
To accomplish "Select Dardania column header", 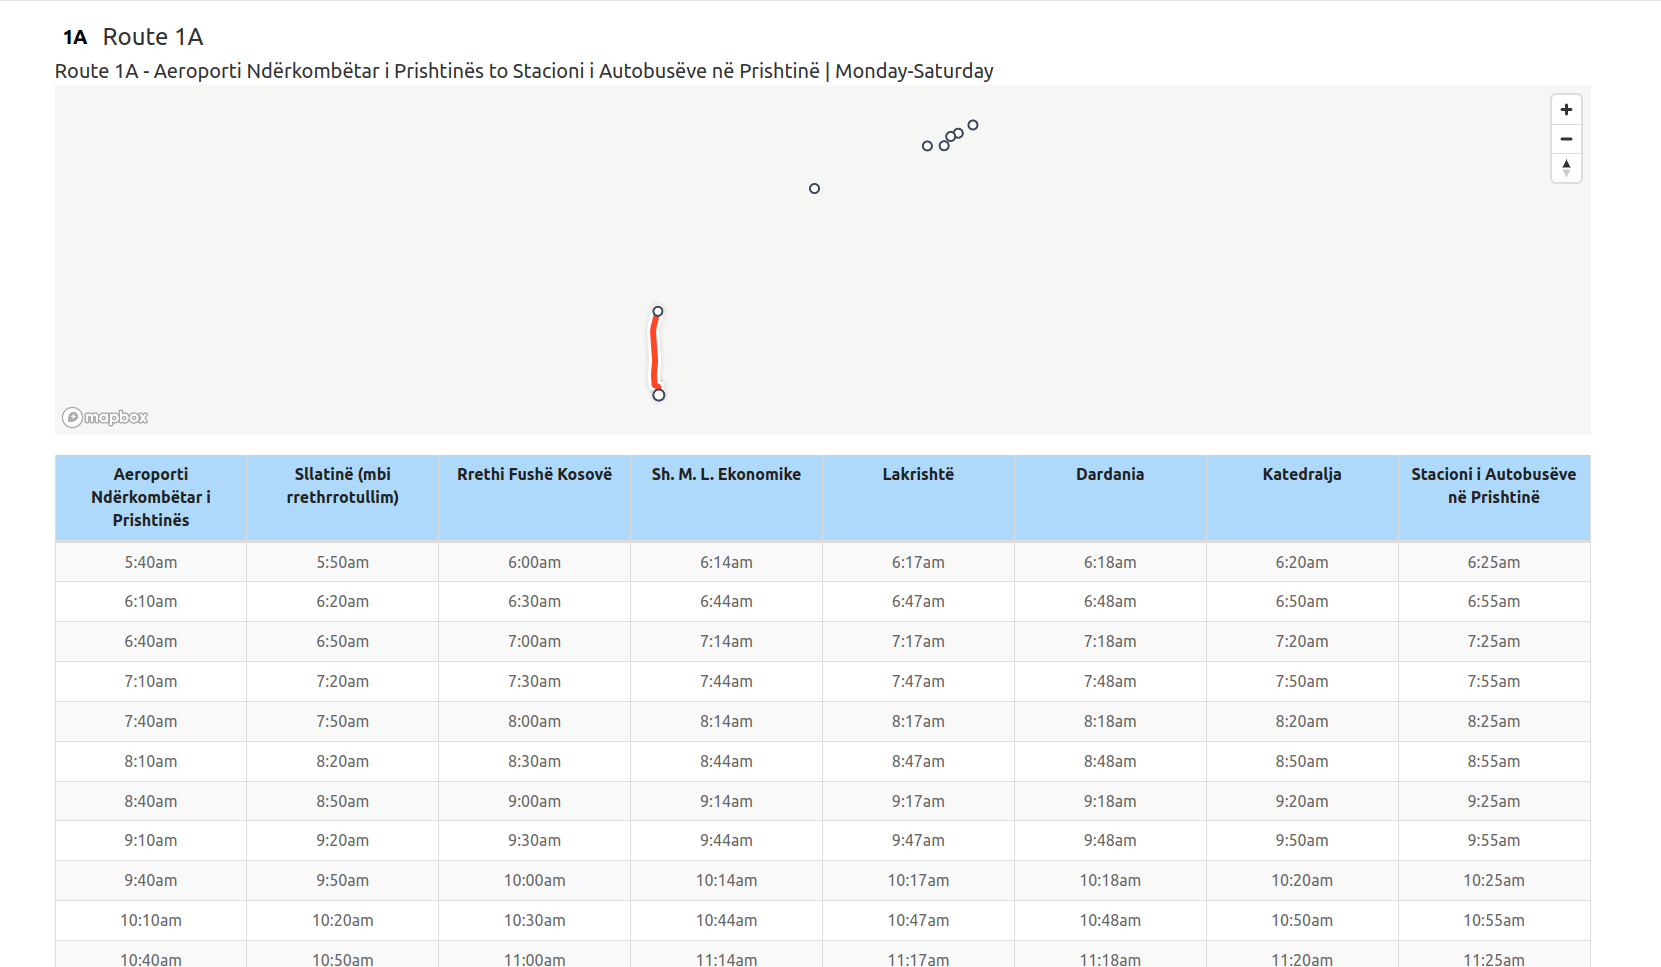I will [x=1110, y=497].
